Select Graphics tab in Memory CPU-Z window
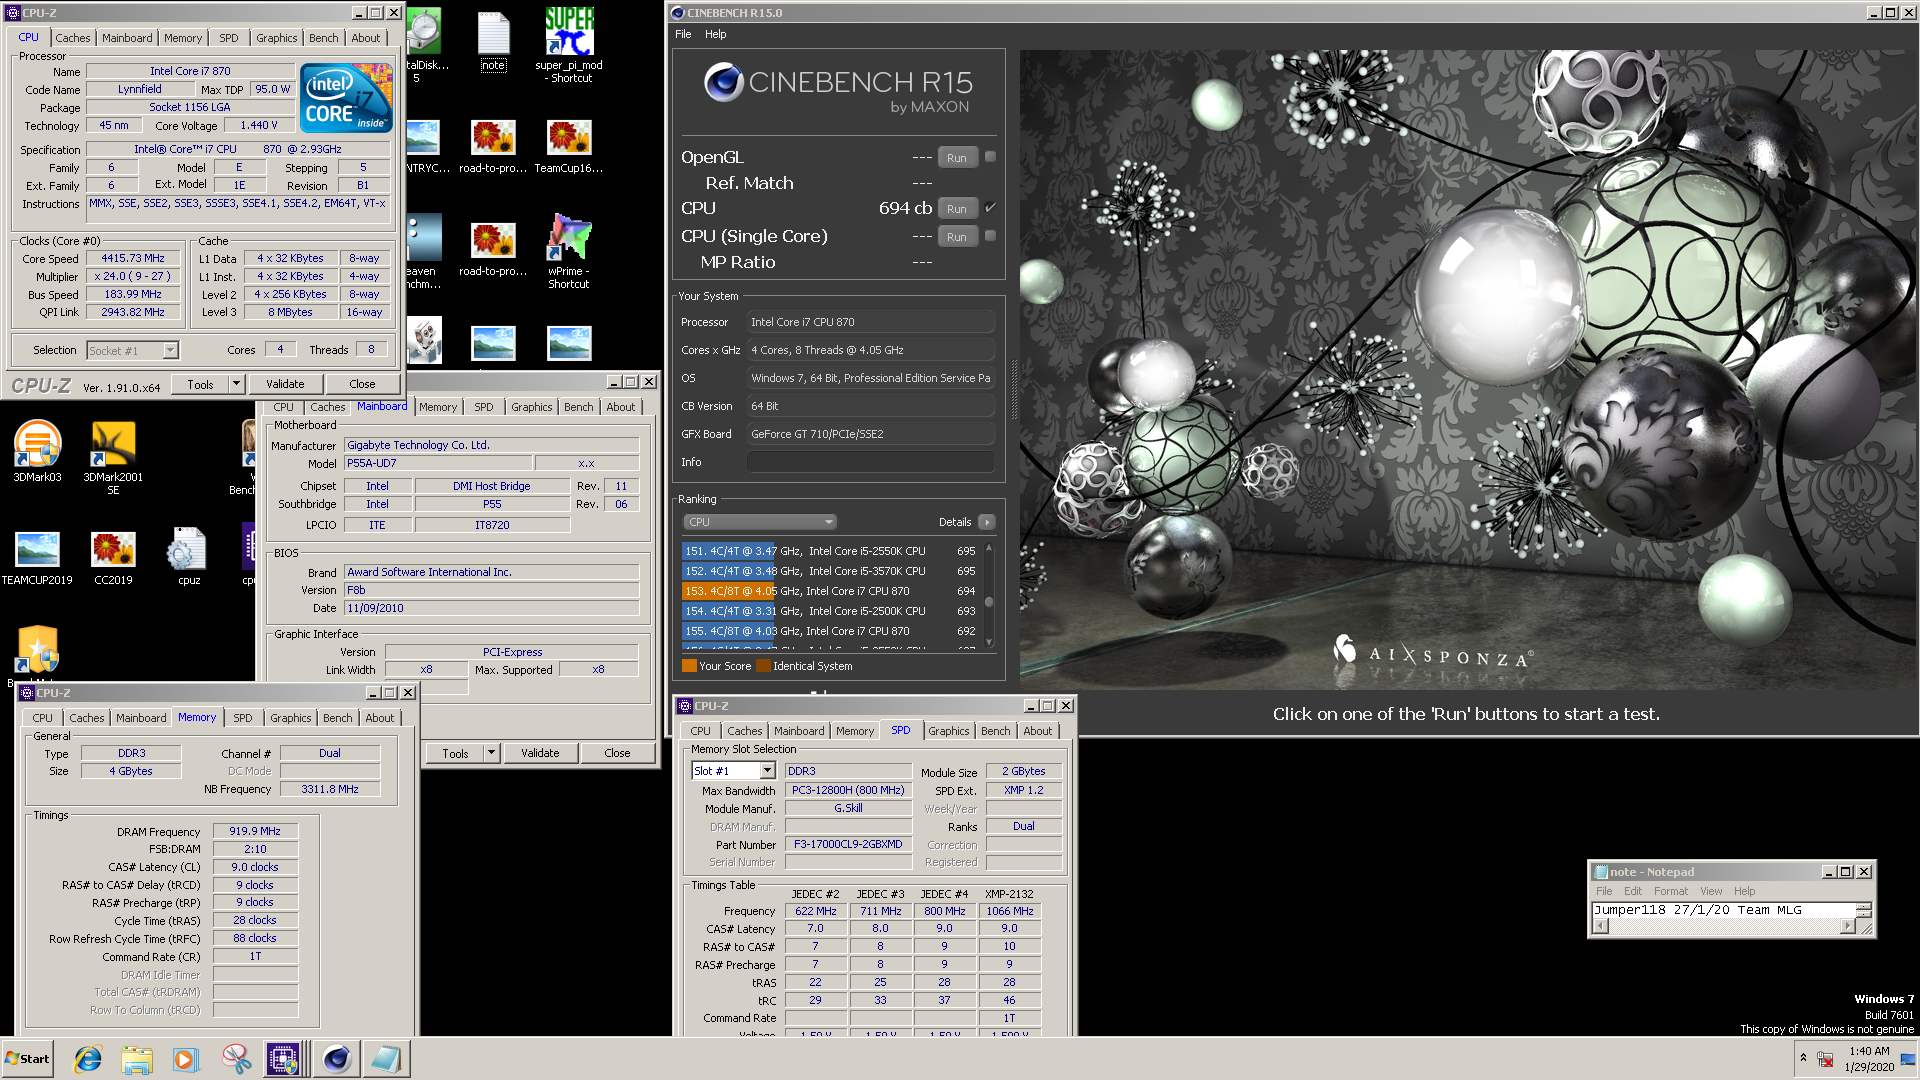 (x=290, y=718)
